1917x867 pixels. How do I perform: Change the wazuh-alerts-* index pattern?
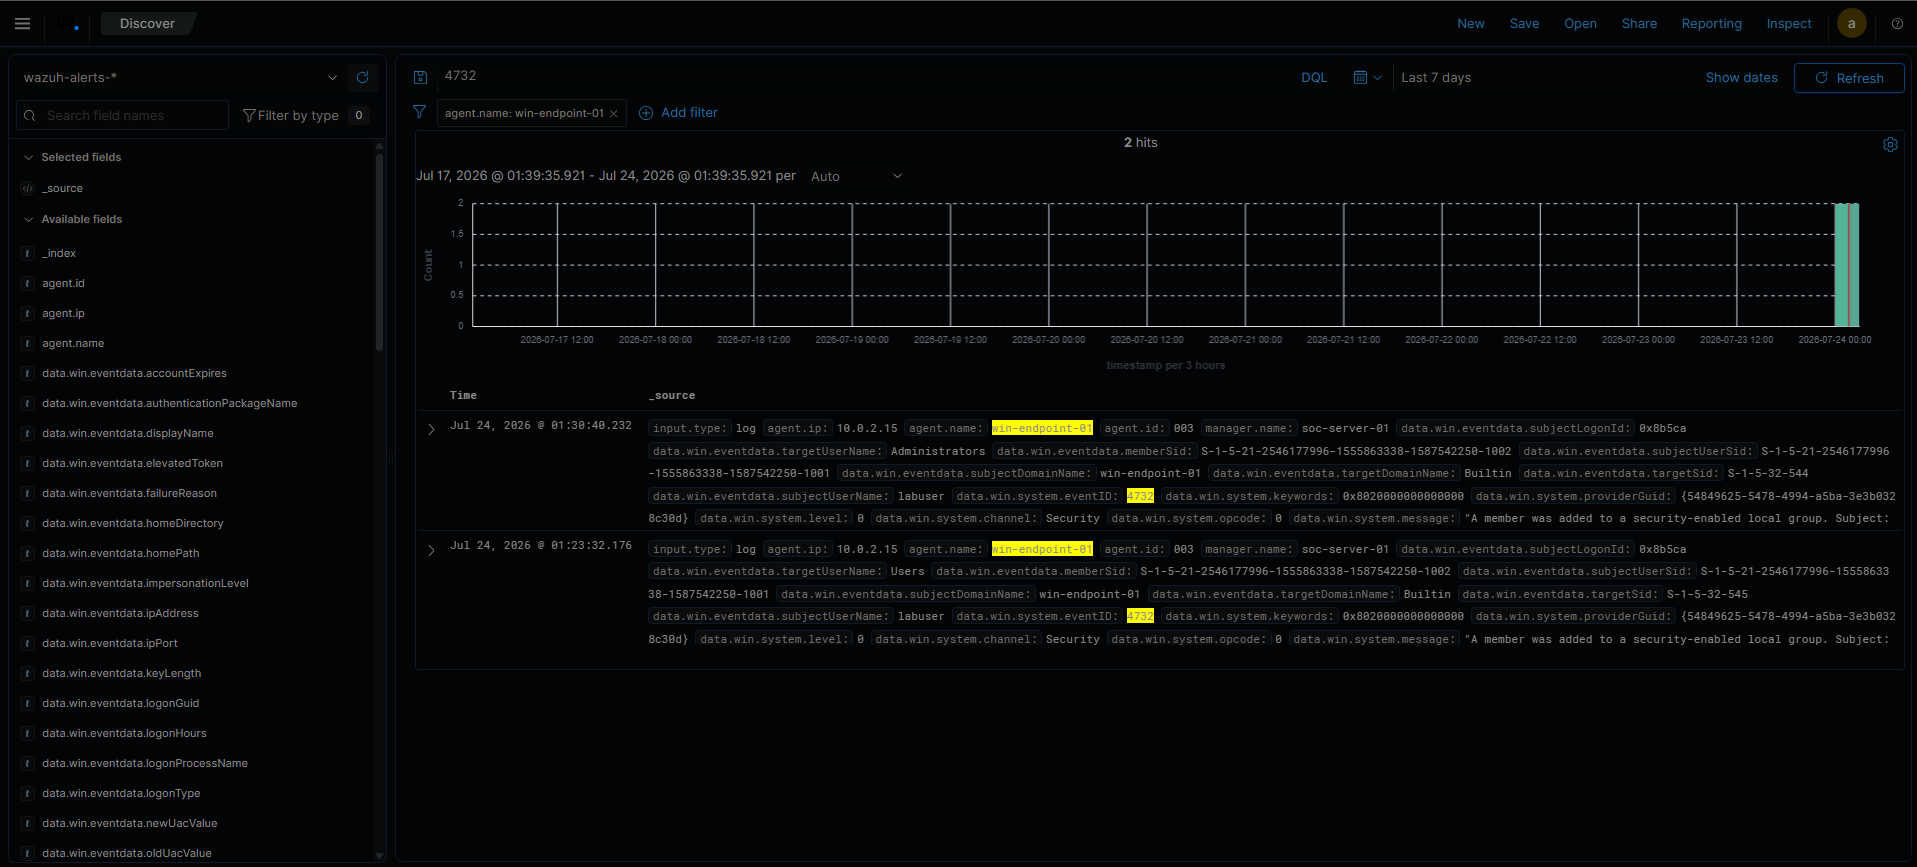coord(180,77)
